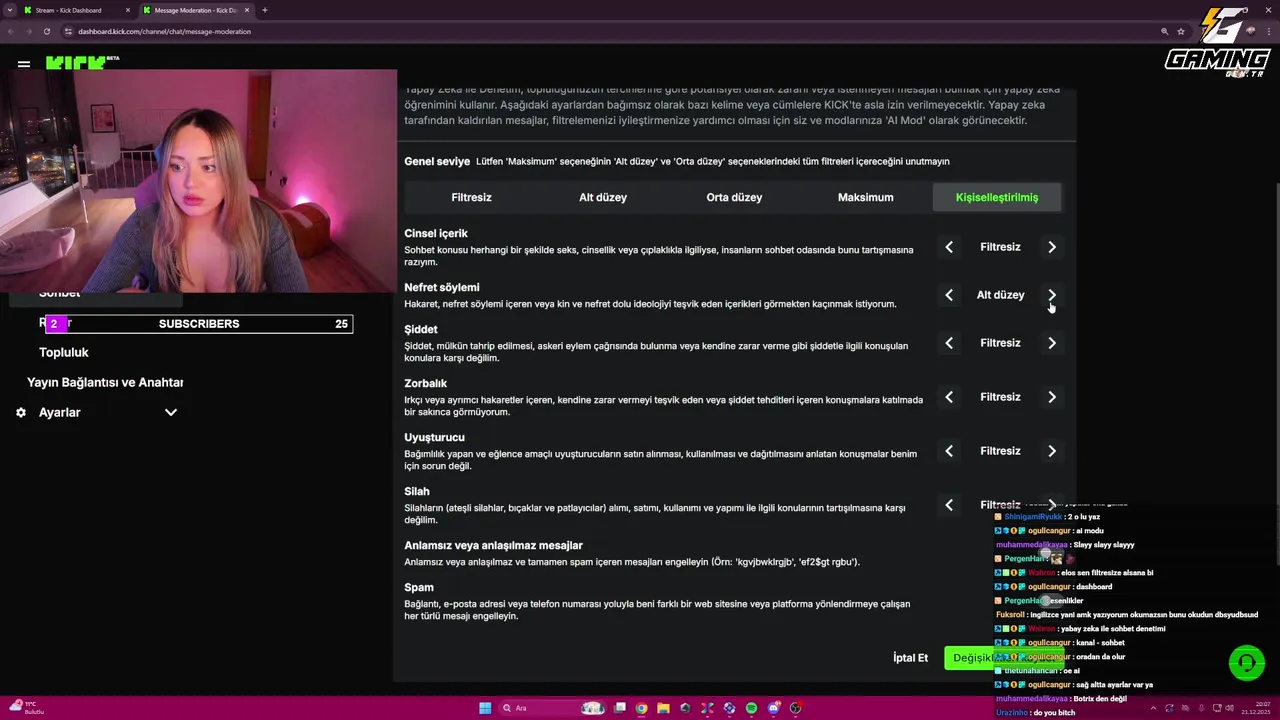Image resolution: width=1280 pixels, height=720 pixels.
Task: Click the green Kick logo
Action: point(76,62)
